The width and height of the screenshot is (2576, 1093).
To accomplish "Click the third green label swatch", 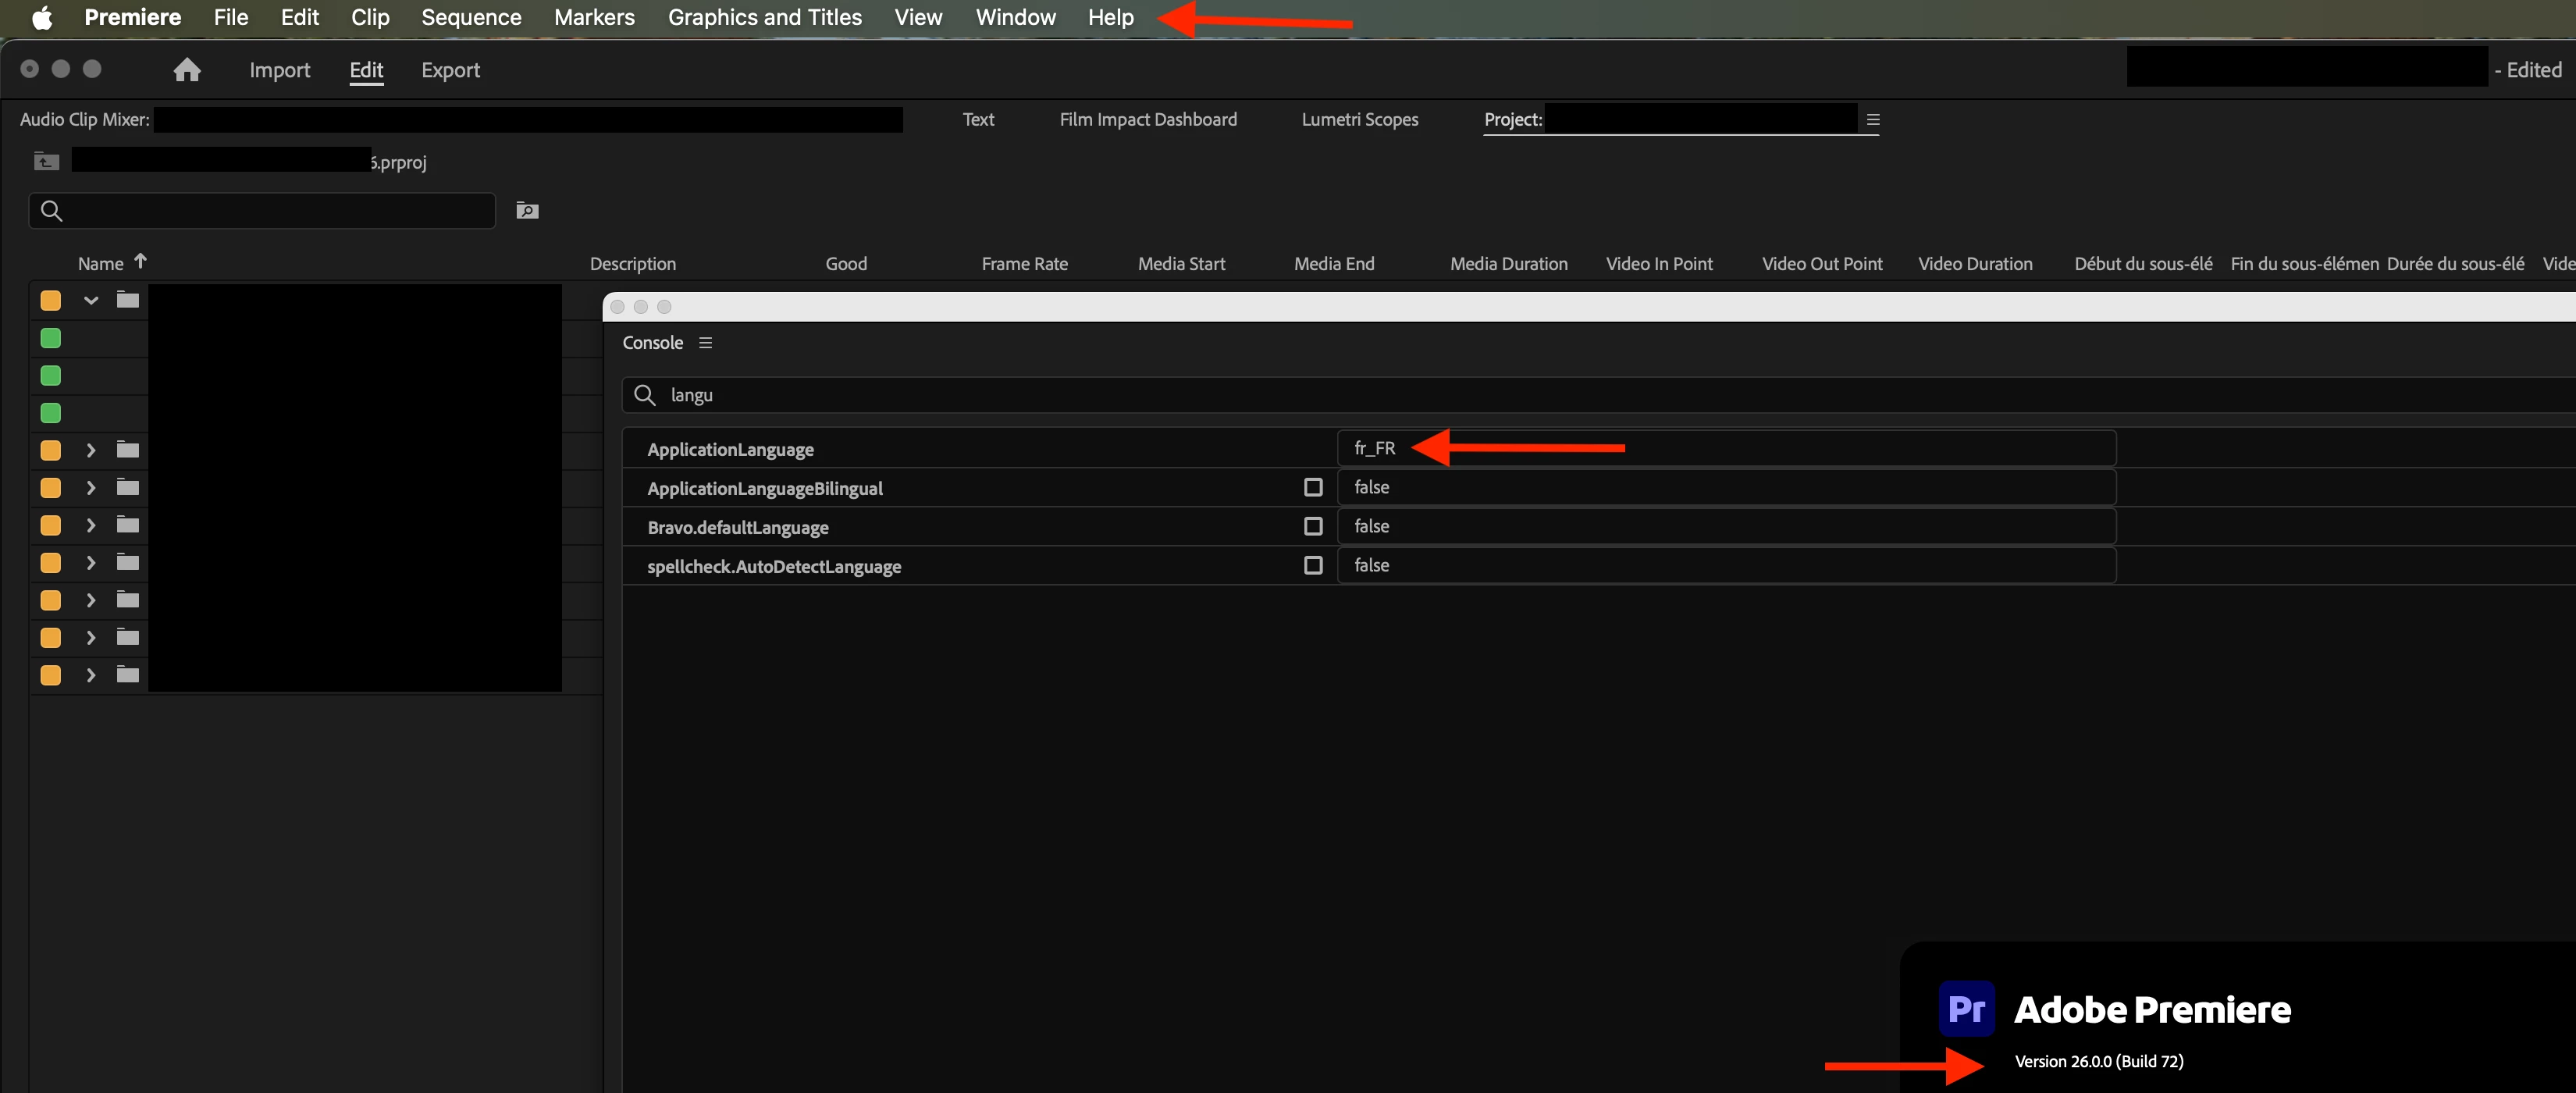I will pyautogui.click(x=50, y=413).
